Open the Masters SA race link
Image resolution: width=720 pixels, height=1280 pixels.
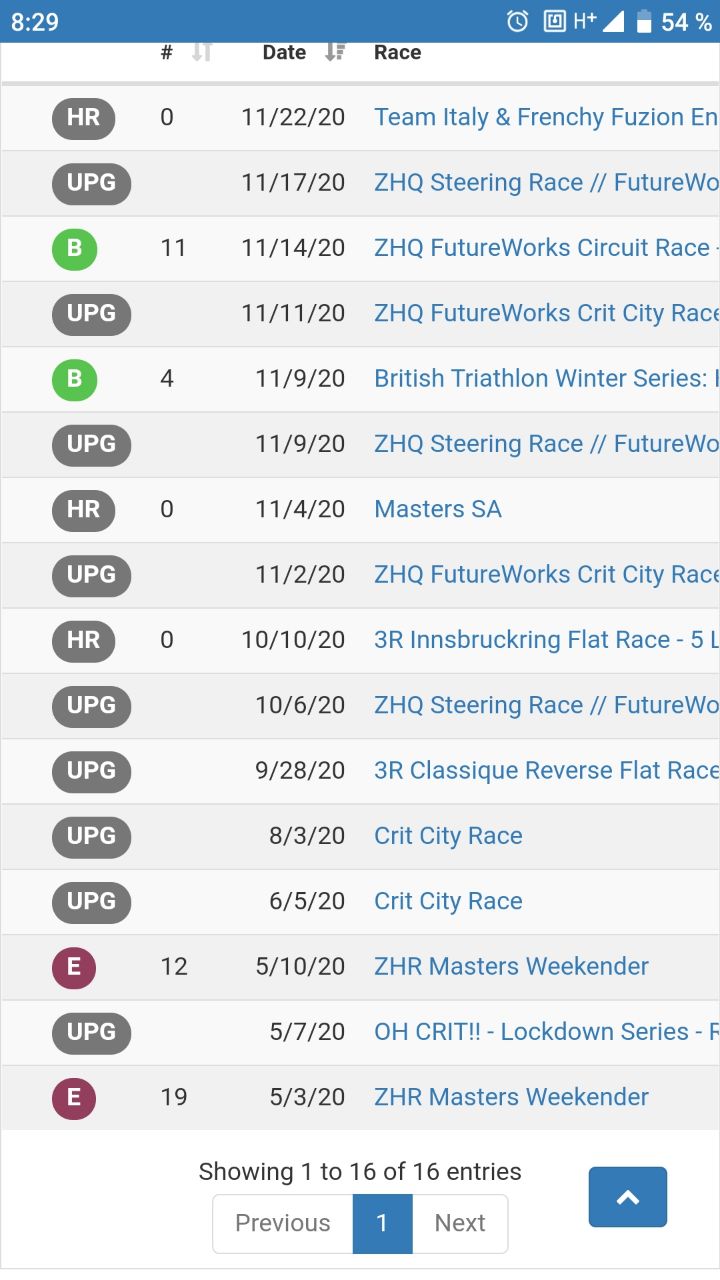pos(438,509)
